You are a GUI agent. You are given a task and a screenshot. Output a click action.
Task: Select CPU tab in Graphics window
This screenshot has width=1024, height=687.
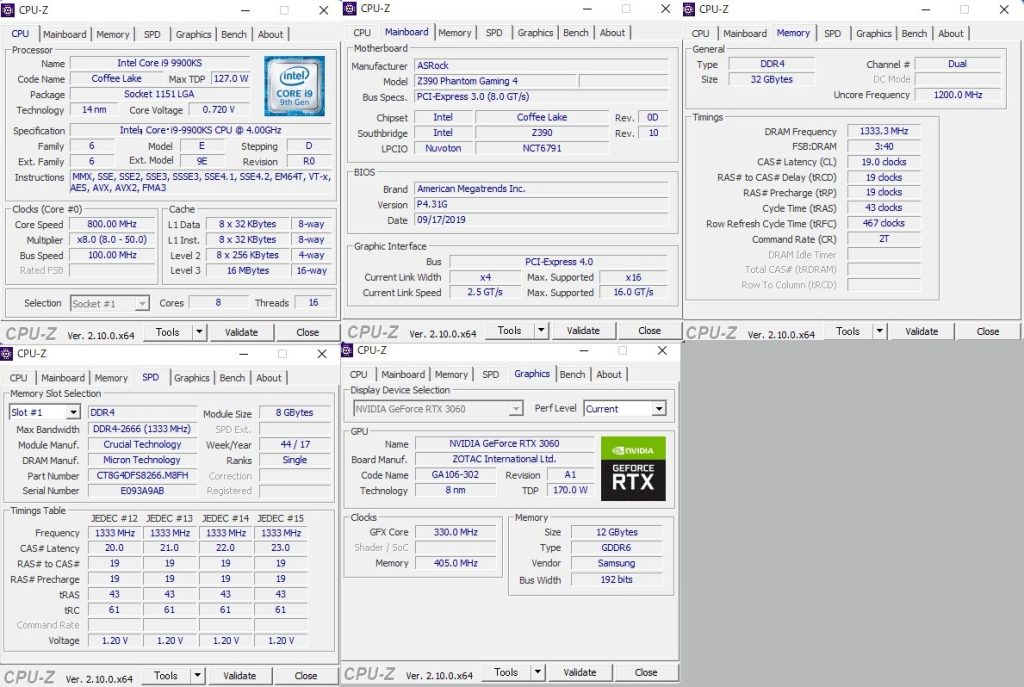click(359, 374)
